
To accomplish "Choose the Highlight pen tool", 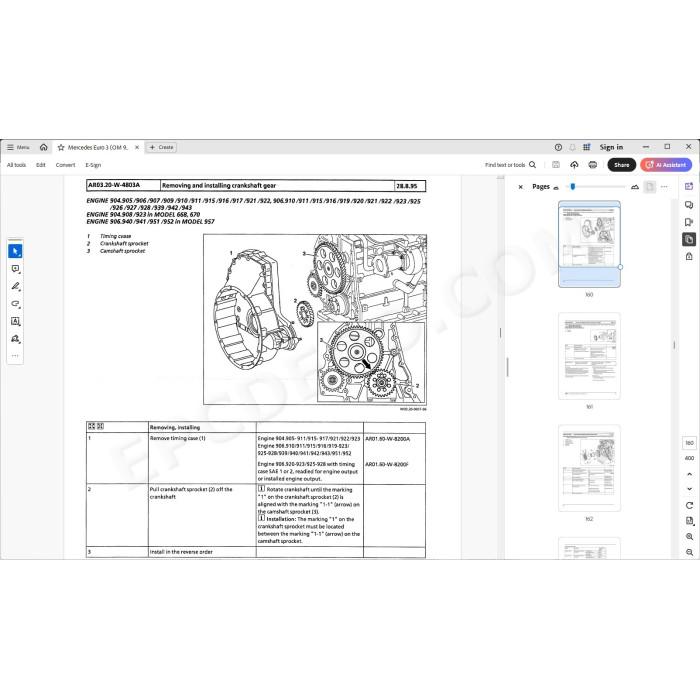I will click(x=15, y=286).
